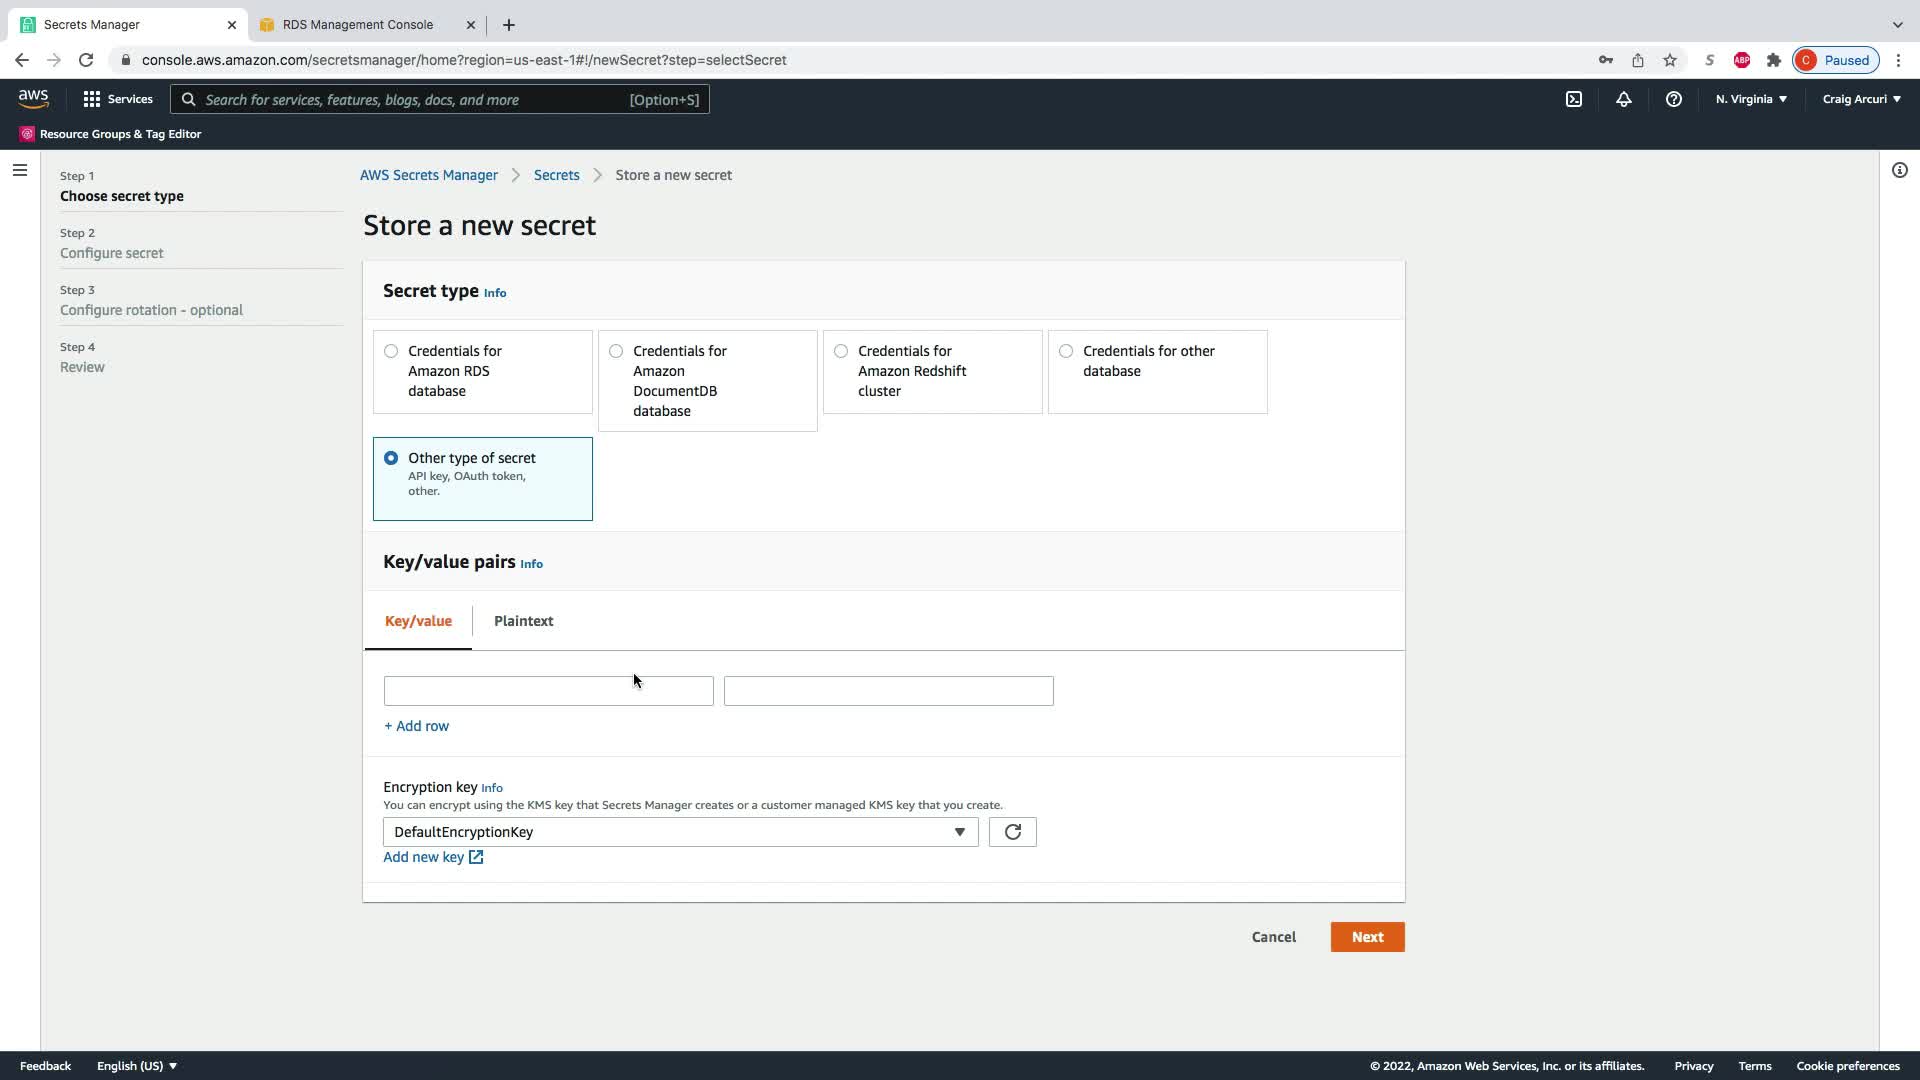Switch to the Plaintext tab
This screenshot has width=1920, height=1080.
tap(523, 621)
